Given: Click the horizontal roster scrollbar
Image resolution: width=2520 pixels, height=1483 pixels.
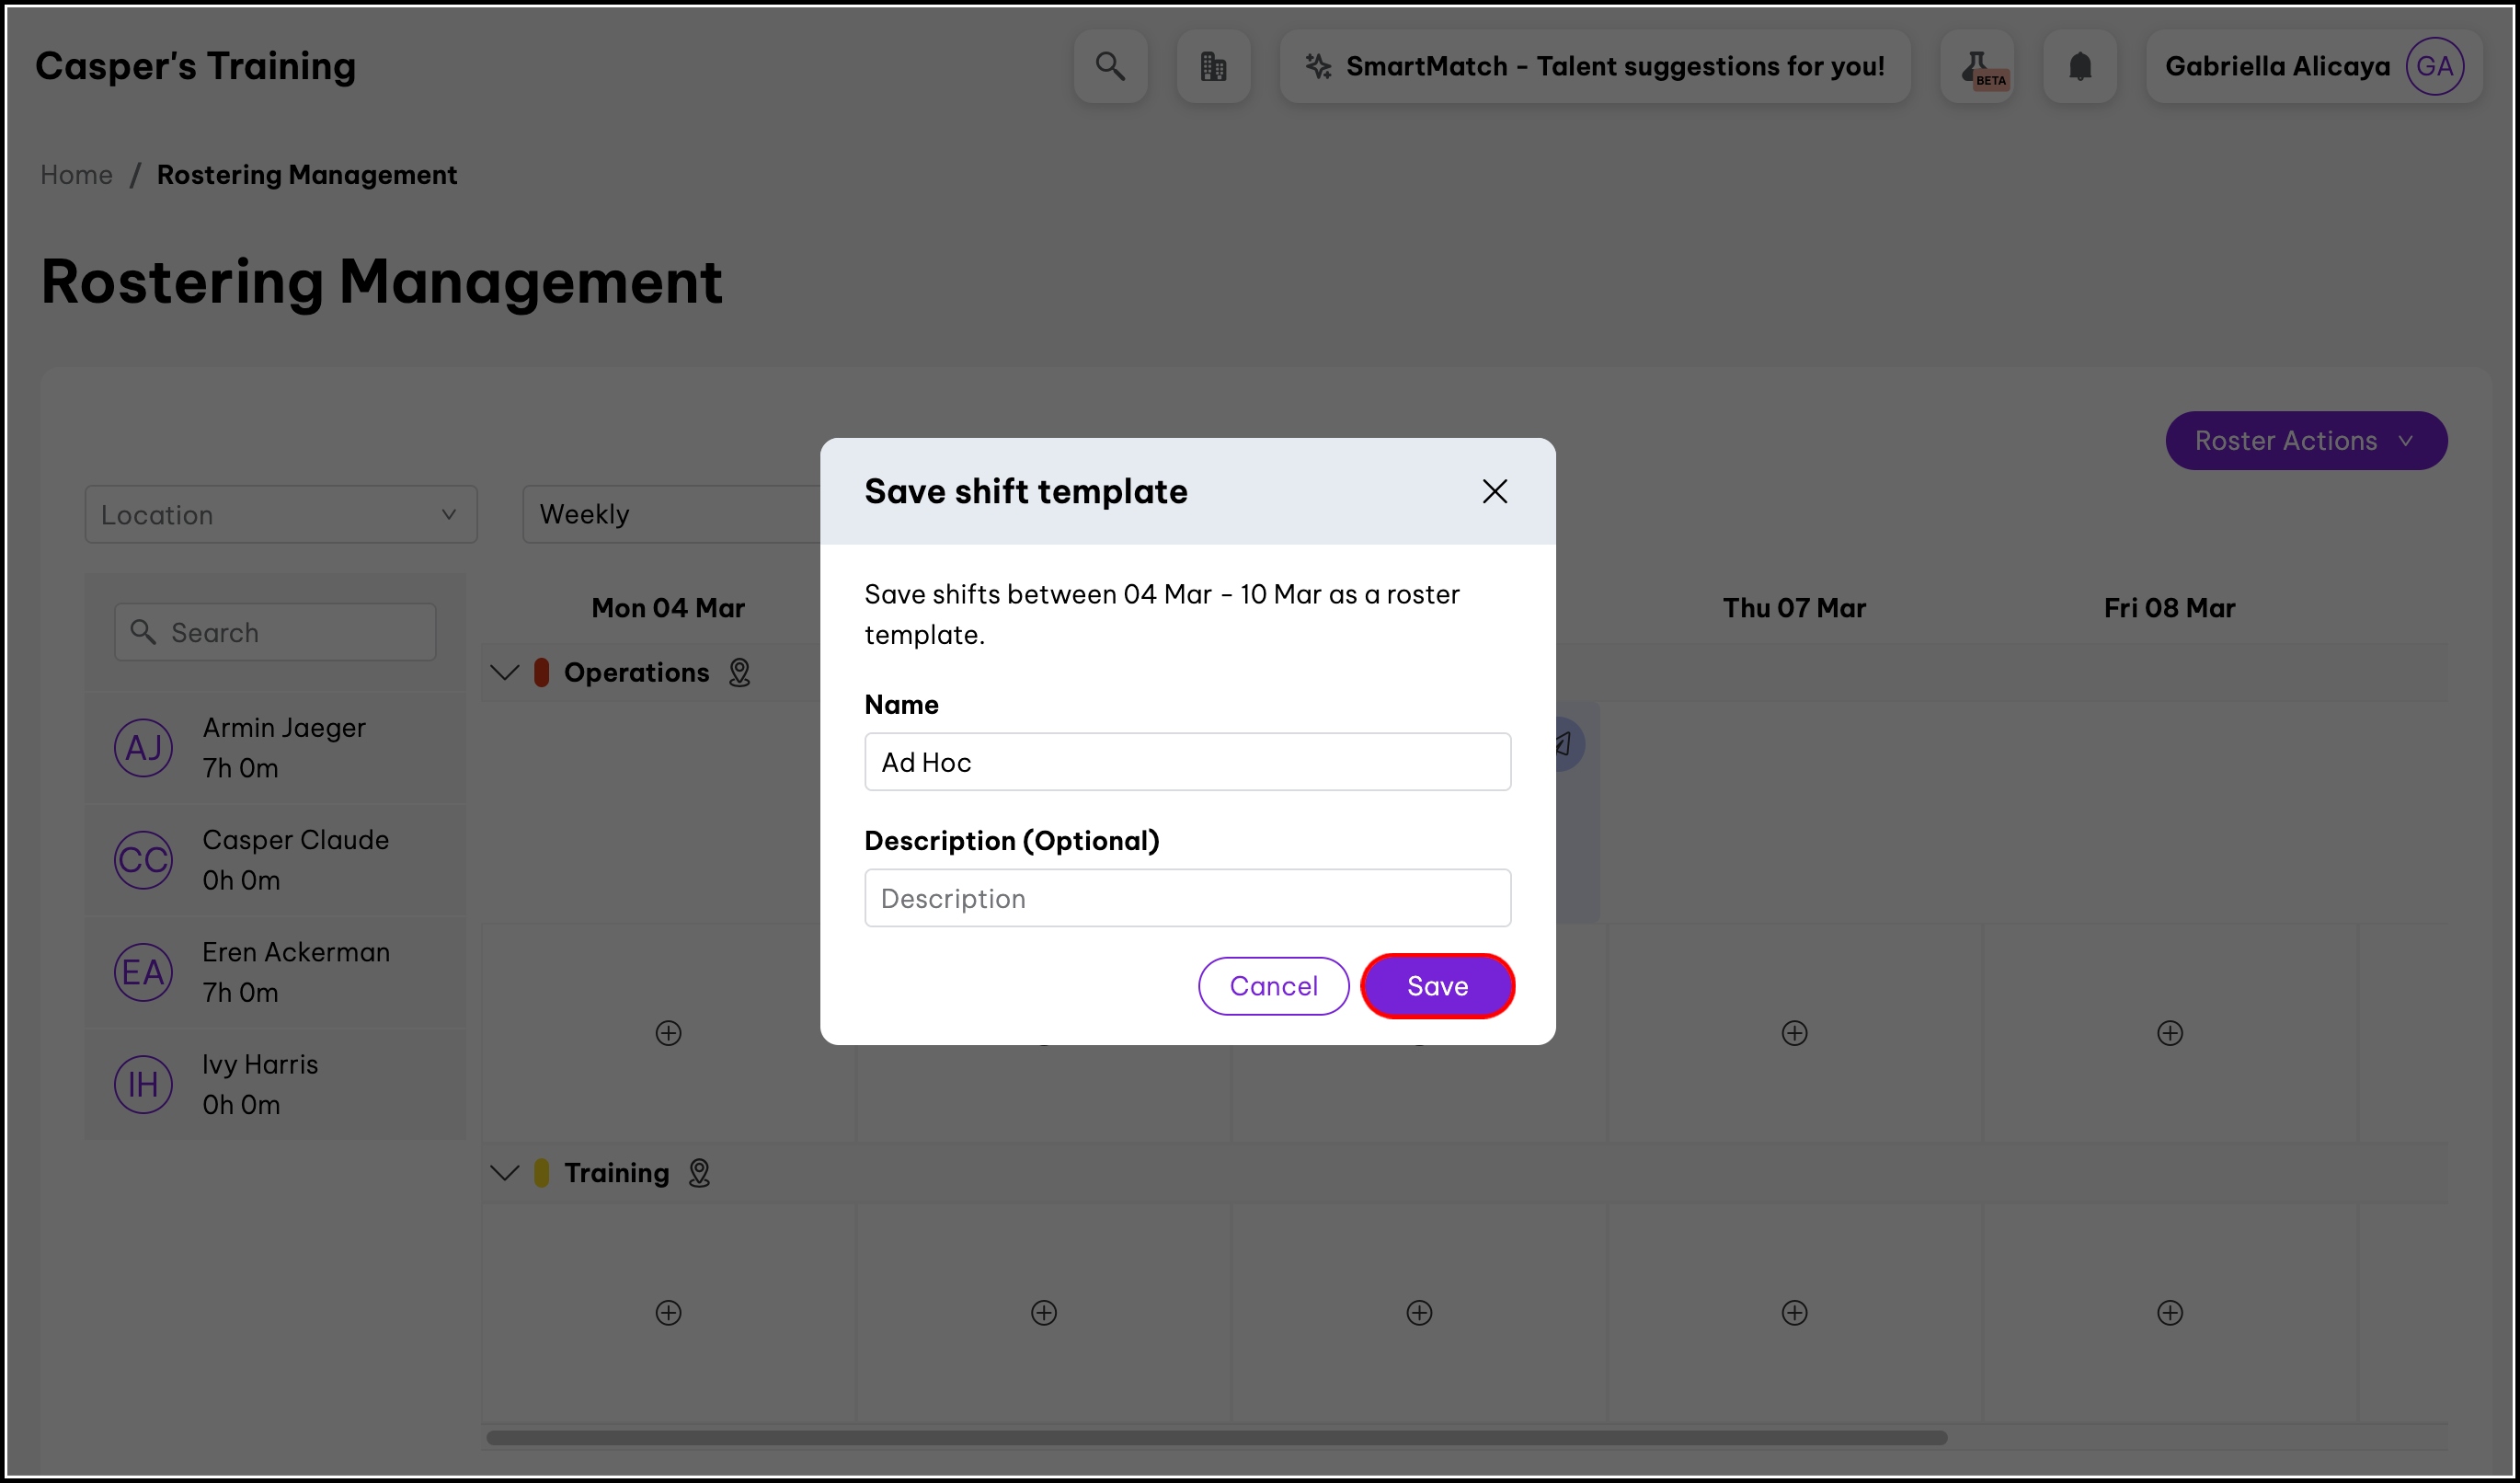Looking at the screenshot, I should [1215, 1437].
